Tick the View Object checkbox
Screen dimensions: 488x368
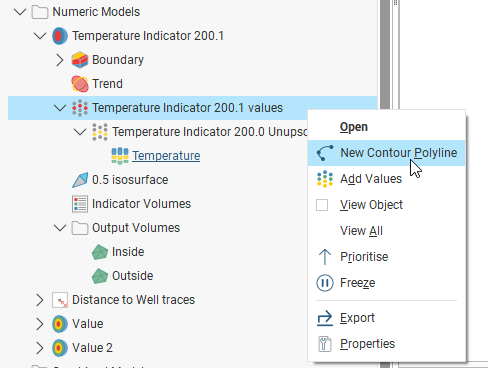(x=322, y=205)
